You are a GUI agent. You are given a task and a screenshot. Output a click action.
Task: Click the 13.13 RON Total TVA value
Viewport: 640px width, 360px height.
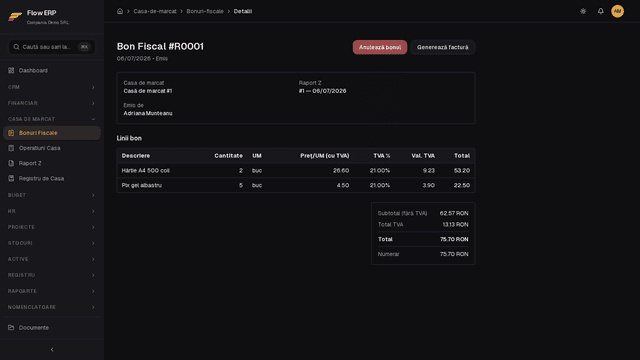(x=455, y=224)
